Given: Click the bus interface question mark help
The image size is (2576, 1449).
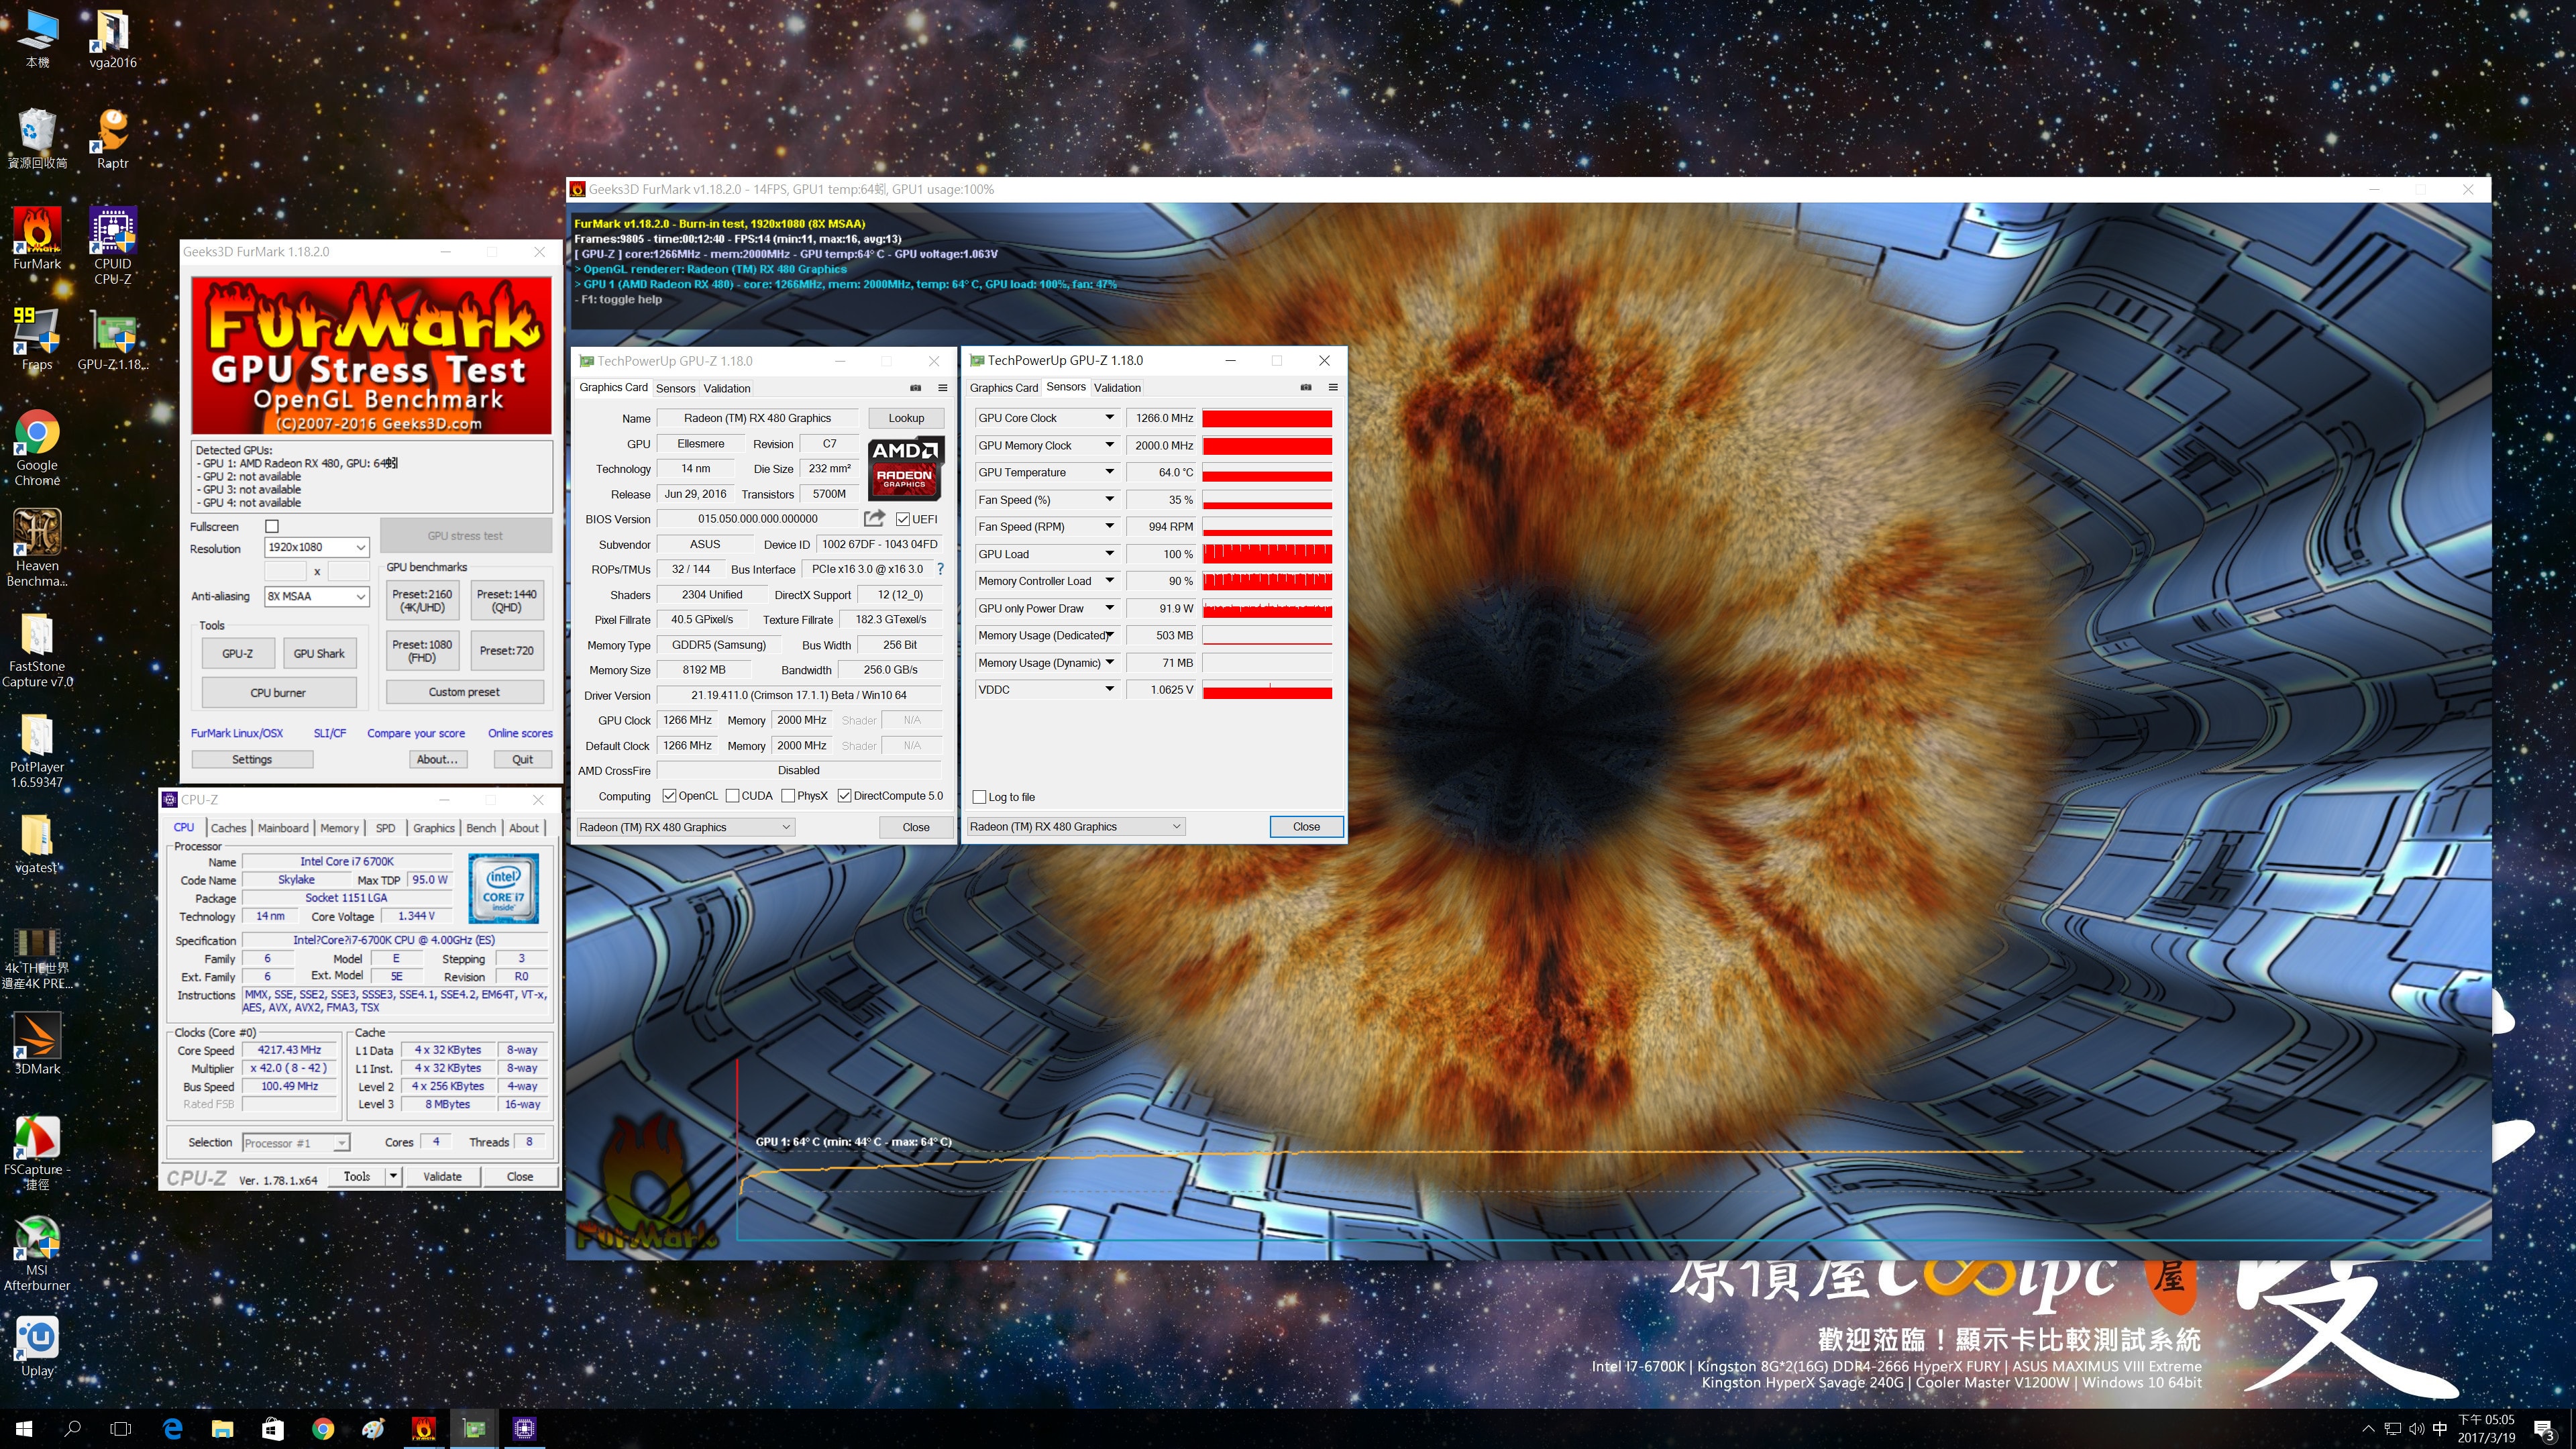Looking at the screenshot, I should [x=940, y=569].
